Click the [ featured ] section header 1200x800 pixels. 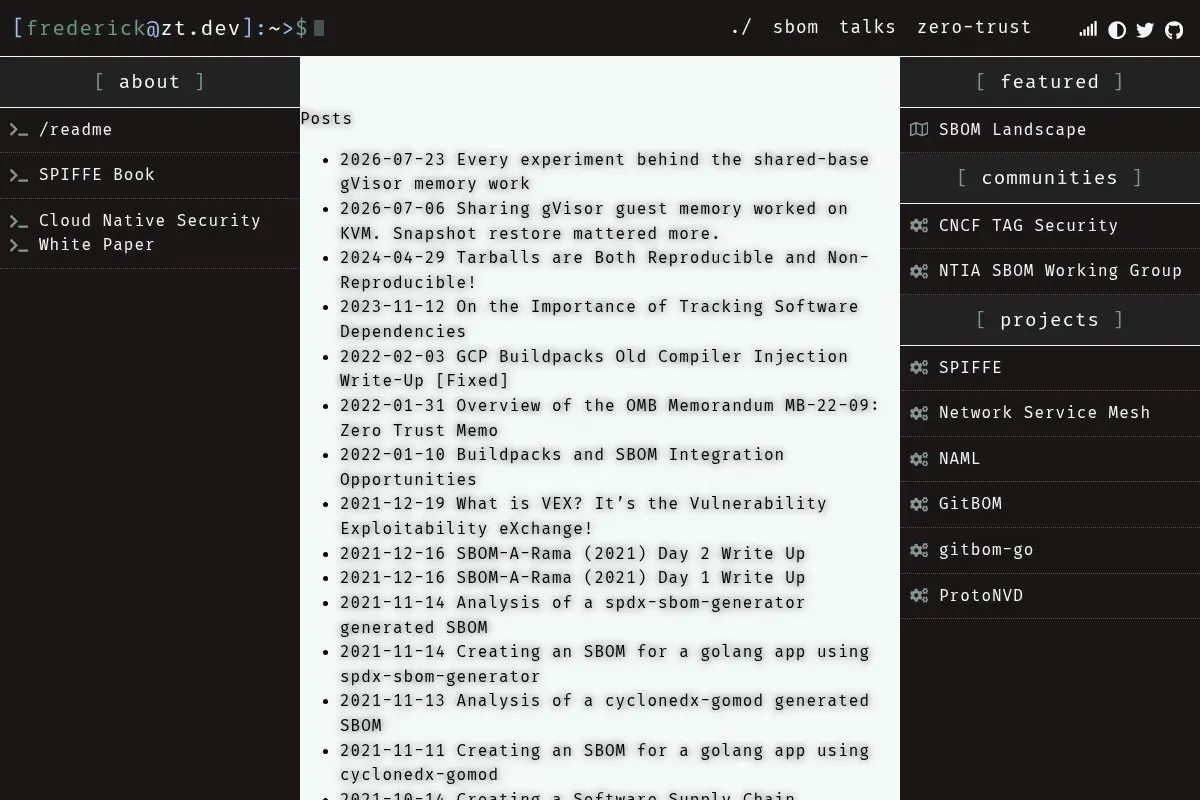coord(1050,82)
